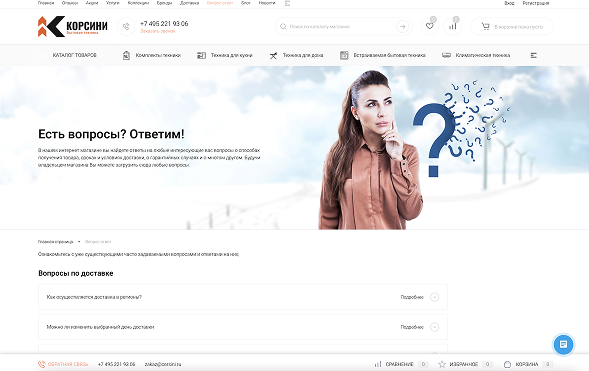Click the search magnifier icon
Screen dimensions: 589x371
[x=283, y=27]
